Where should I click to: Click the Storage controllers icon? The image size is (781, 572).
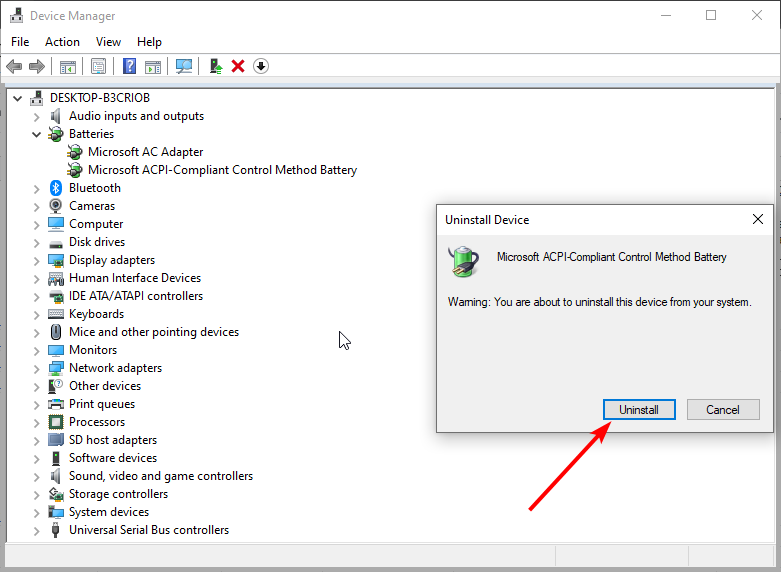point(56,494)
